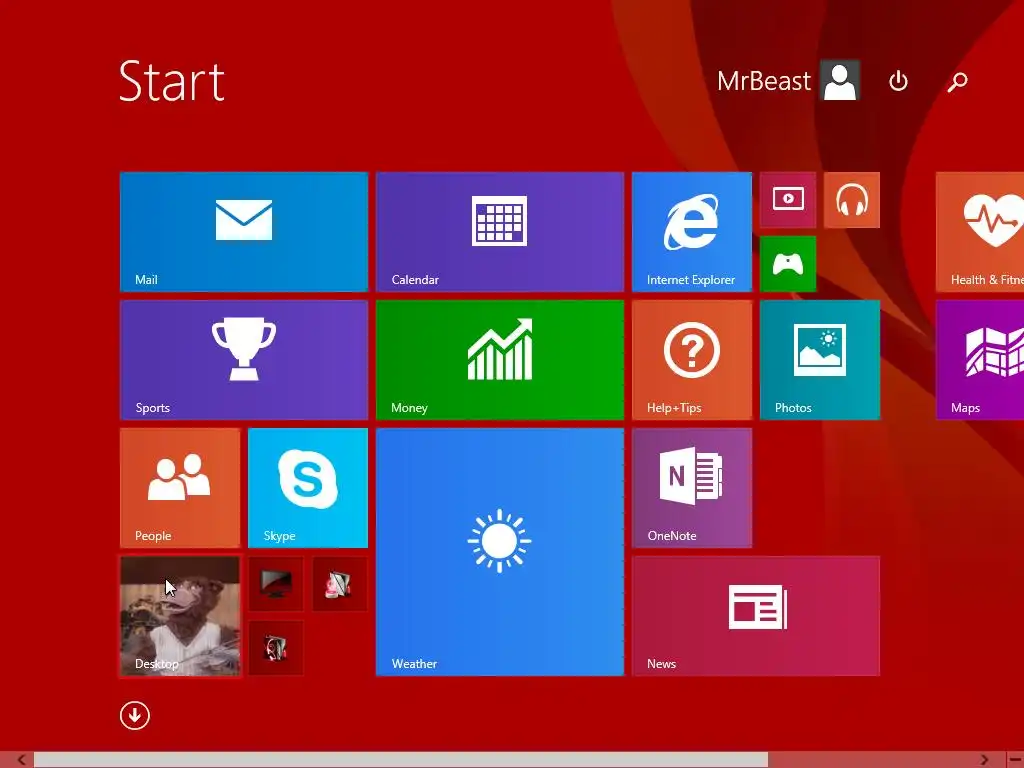Open the People tile

pyautogui.click(x=180, y=488)
